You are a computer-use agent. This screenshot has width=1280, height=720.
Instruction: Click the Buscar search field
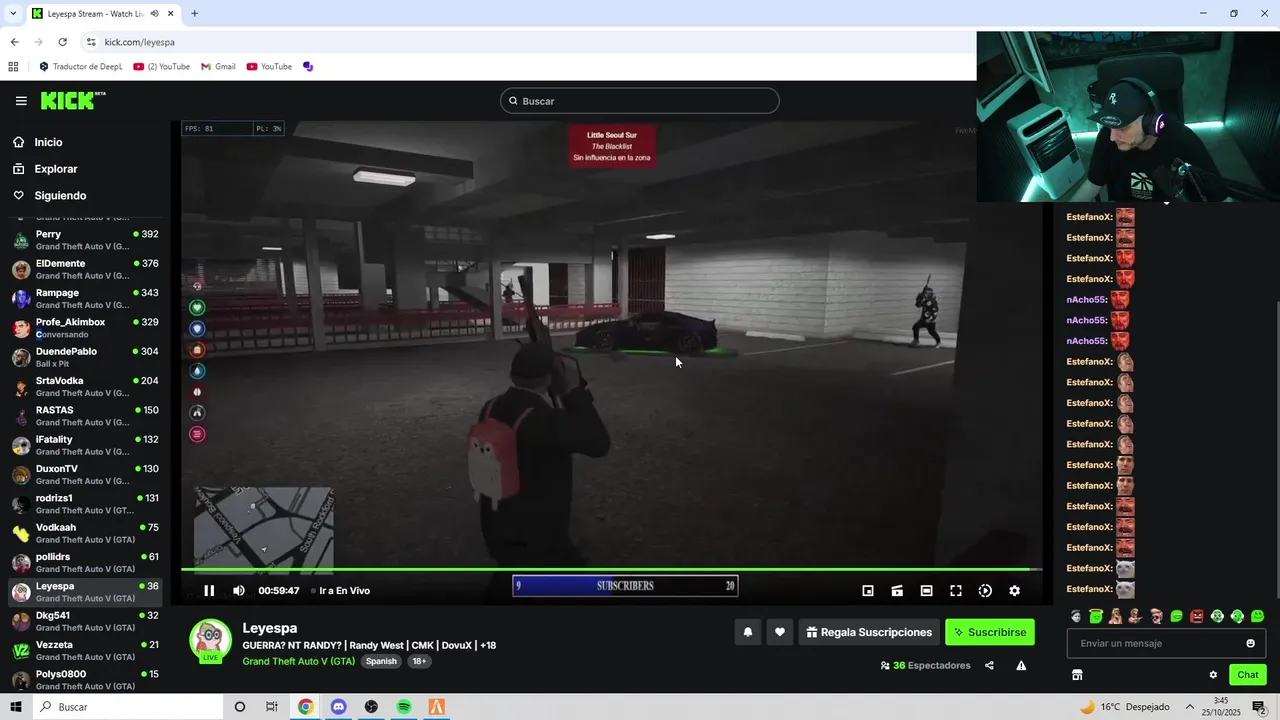pyautogui.click(x=640, y=101)
